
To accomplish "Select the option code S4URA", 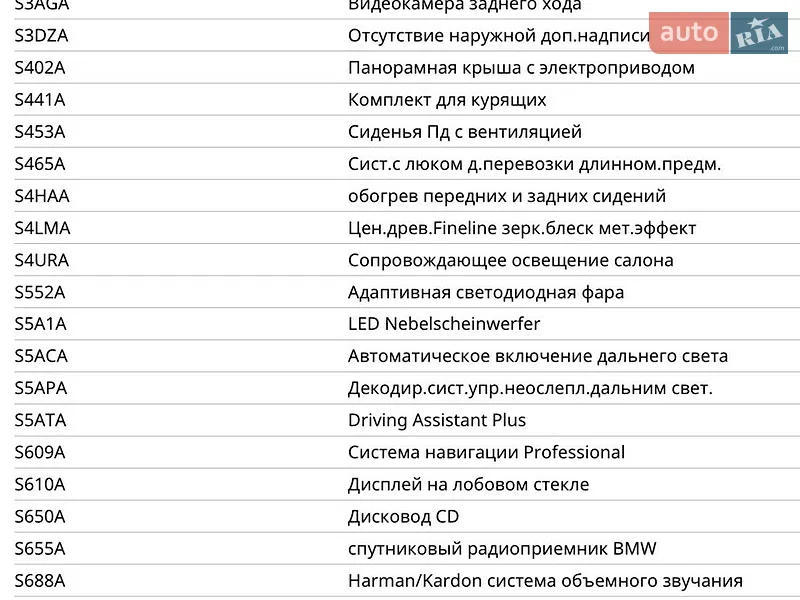I will point(42,261).
